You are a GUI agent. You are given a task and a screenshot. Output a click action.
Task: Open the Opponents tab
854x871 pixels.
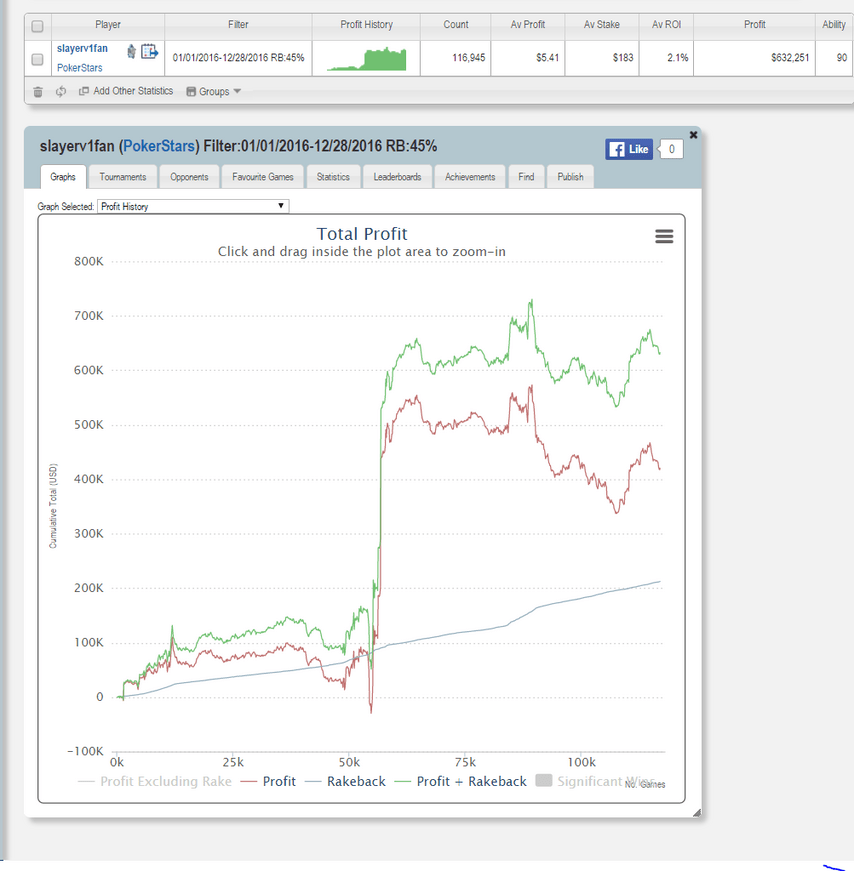[189, 177]
